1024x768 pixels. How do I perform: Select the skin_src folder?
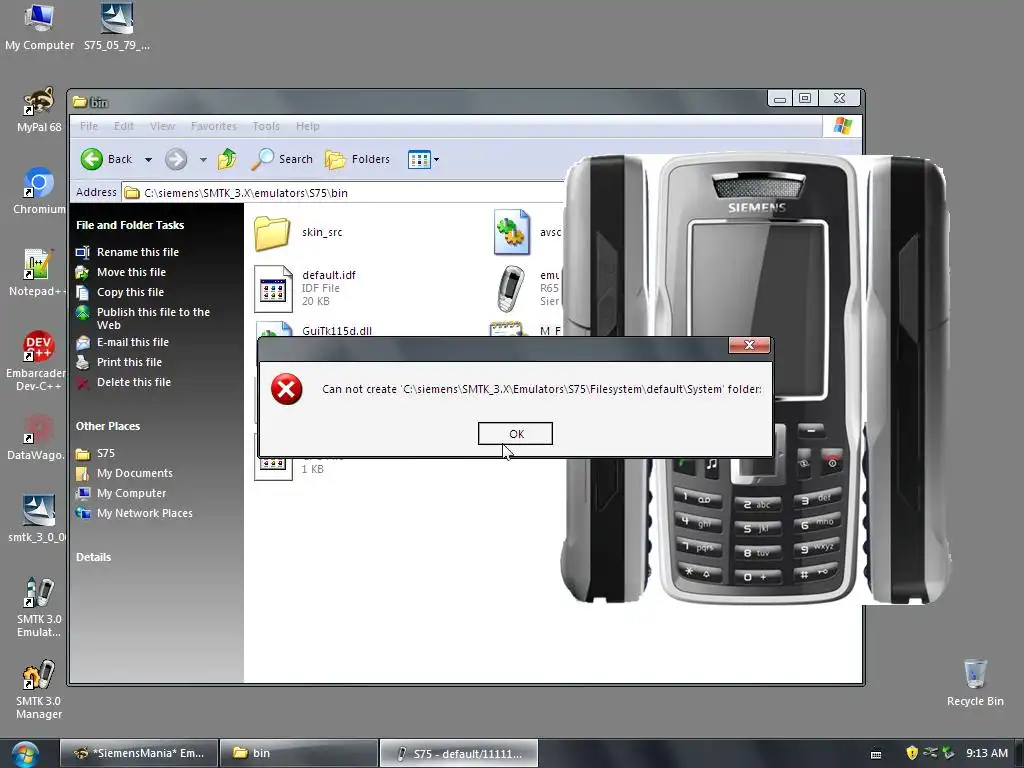298,232
